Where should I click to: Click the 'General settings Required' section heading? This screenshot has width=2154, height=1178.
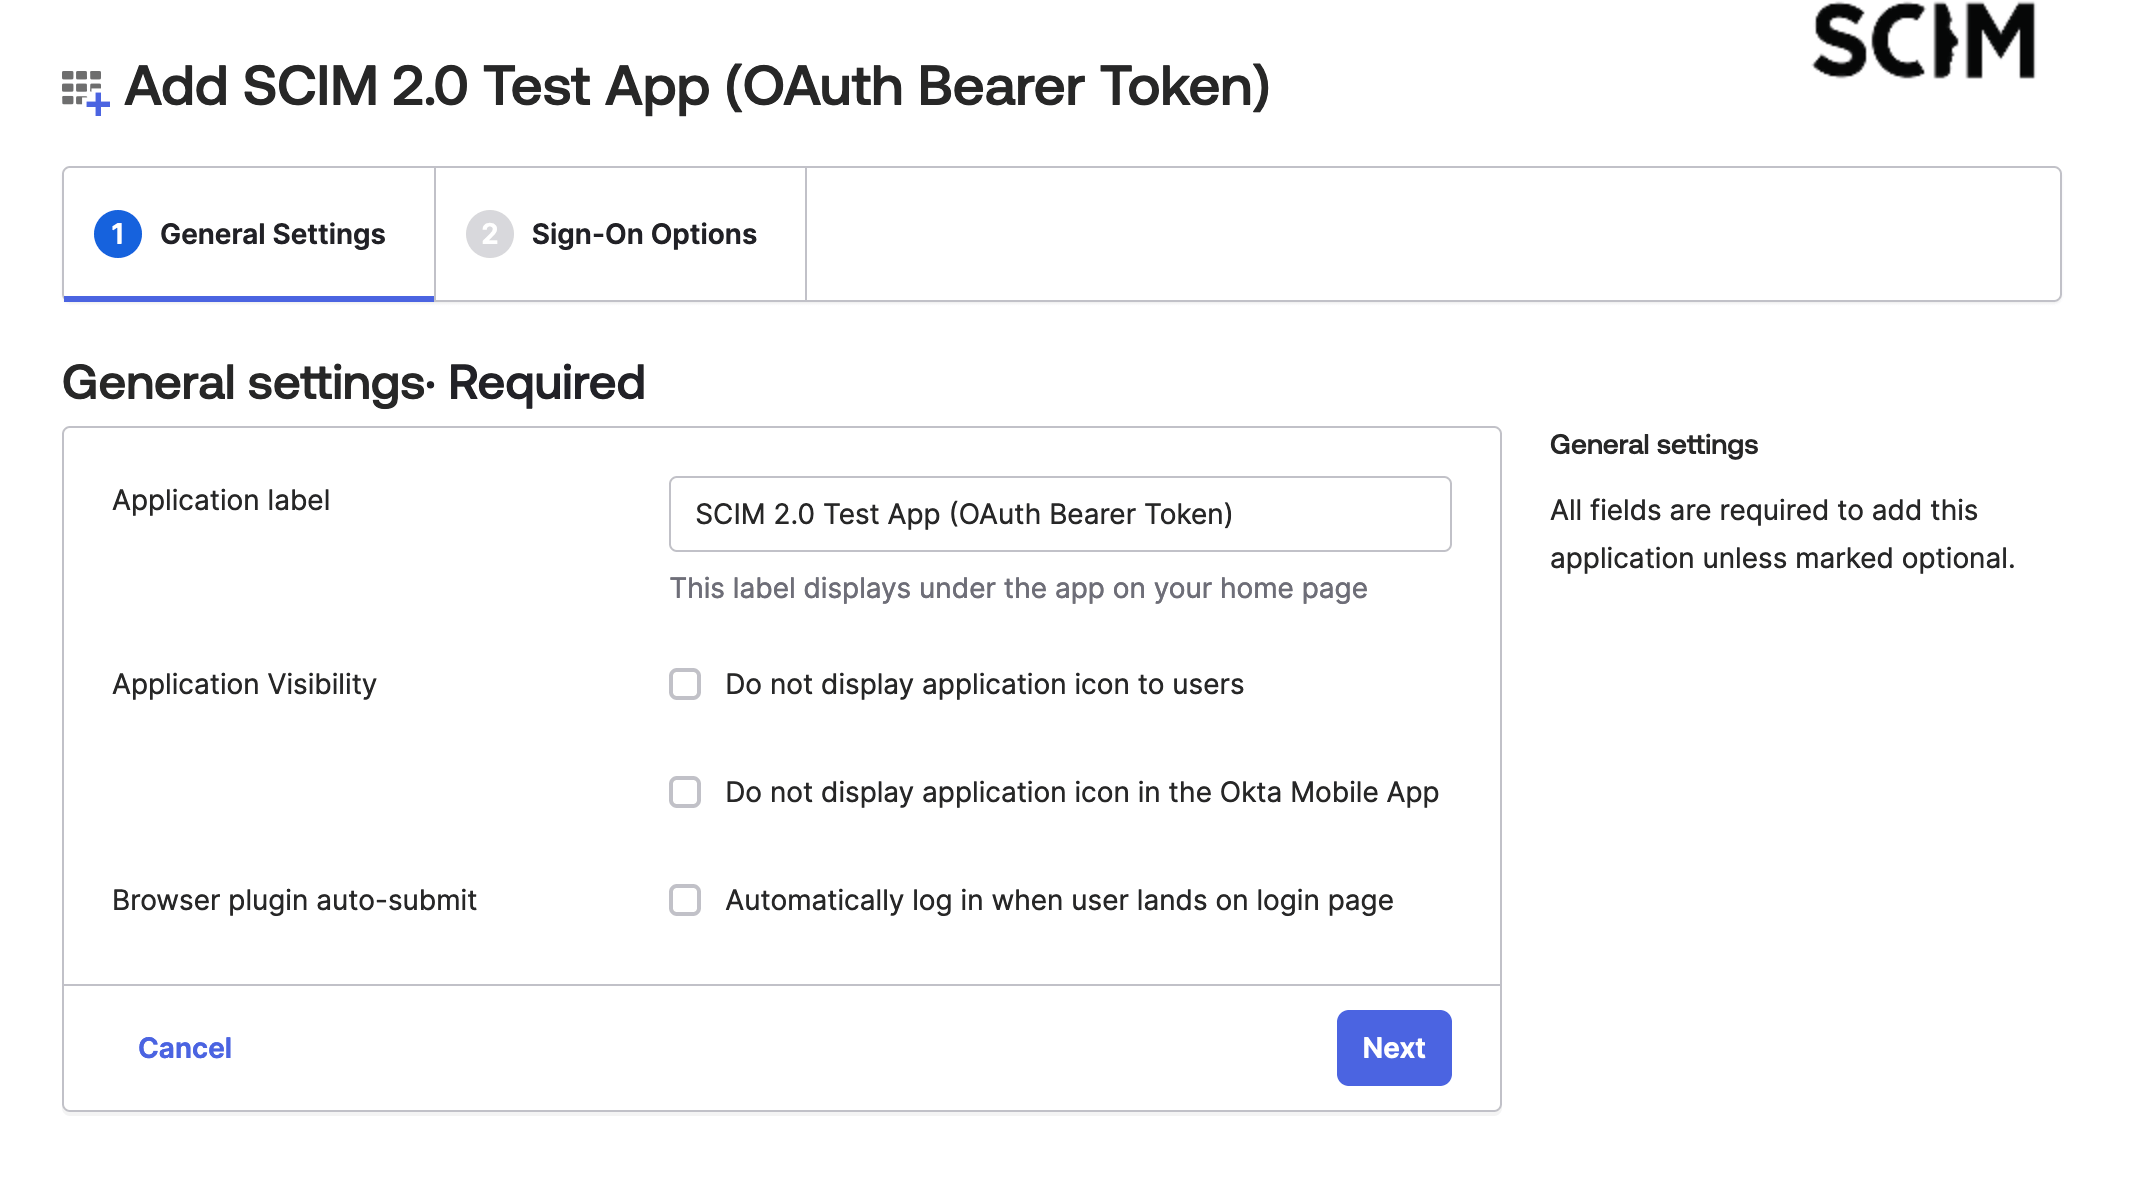click(353, 382)
